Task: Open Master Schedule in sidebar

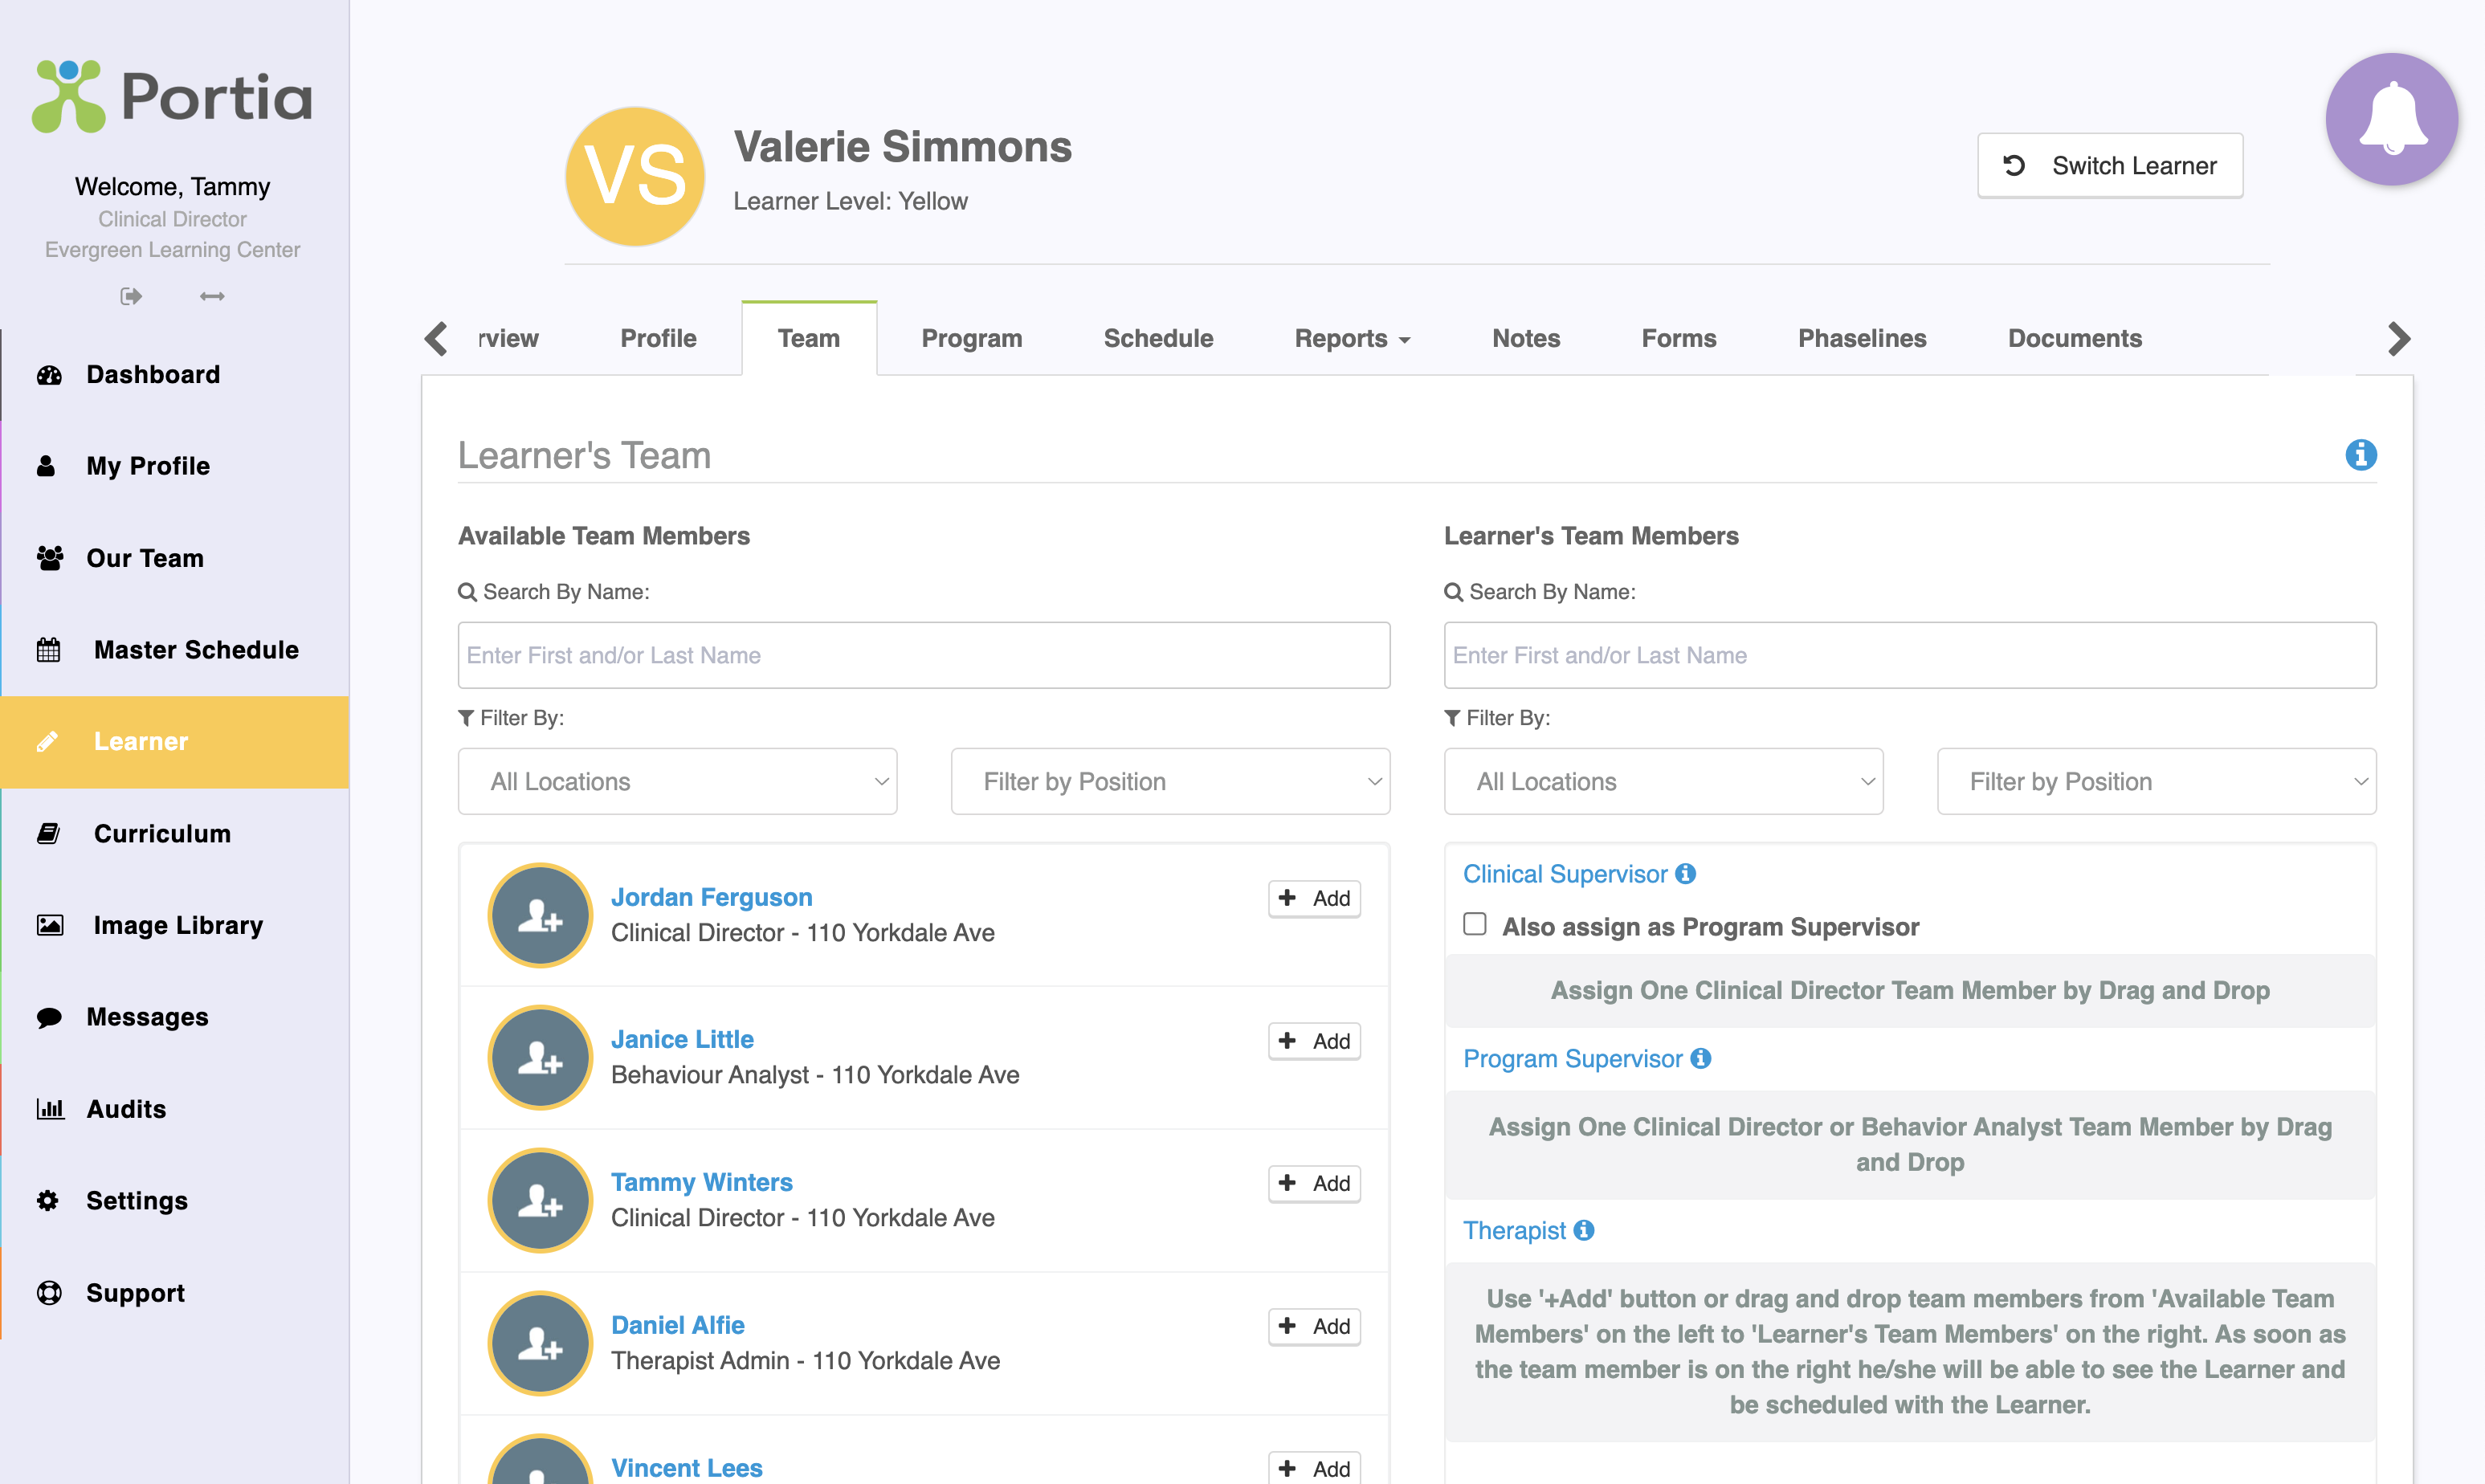Action: point(196,650)
